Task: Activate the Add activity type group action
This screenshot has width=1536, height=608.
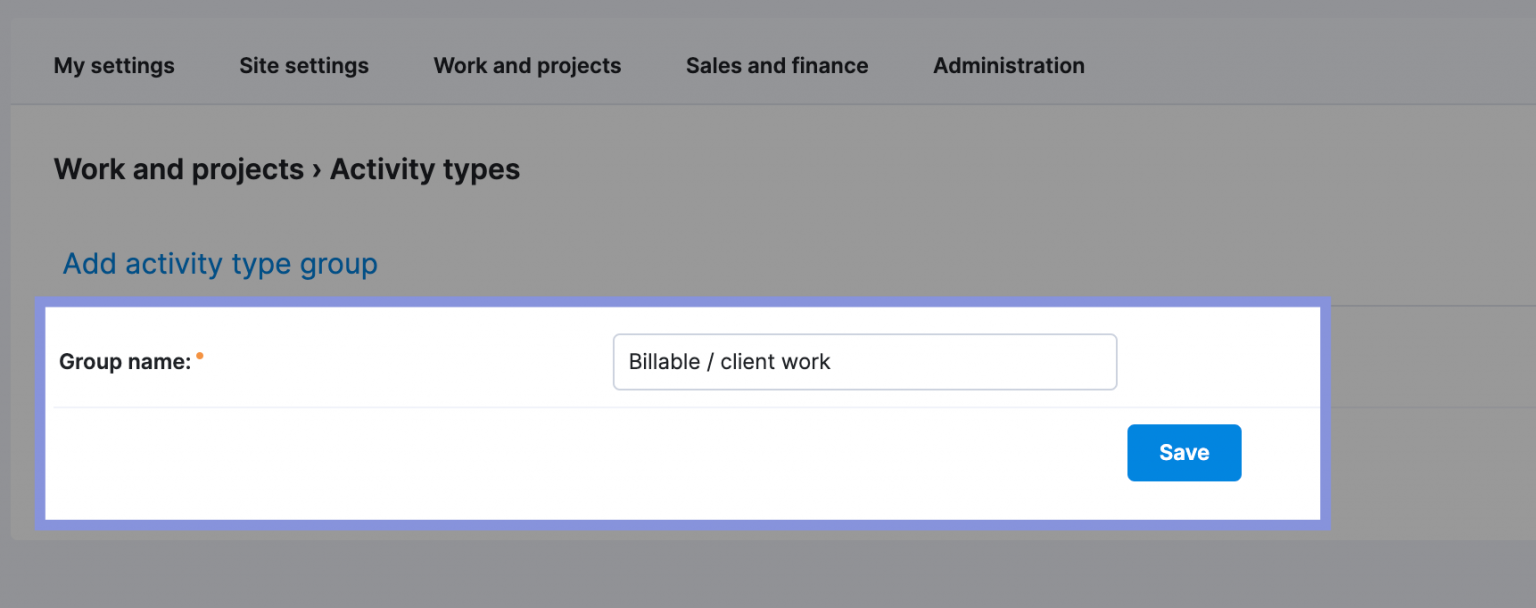Action: coord(219,263)
